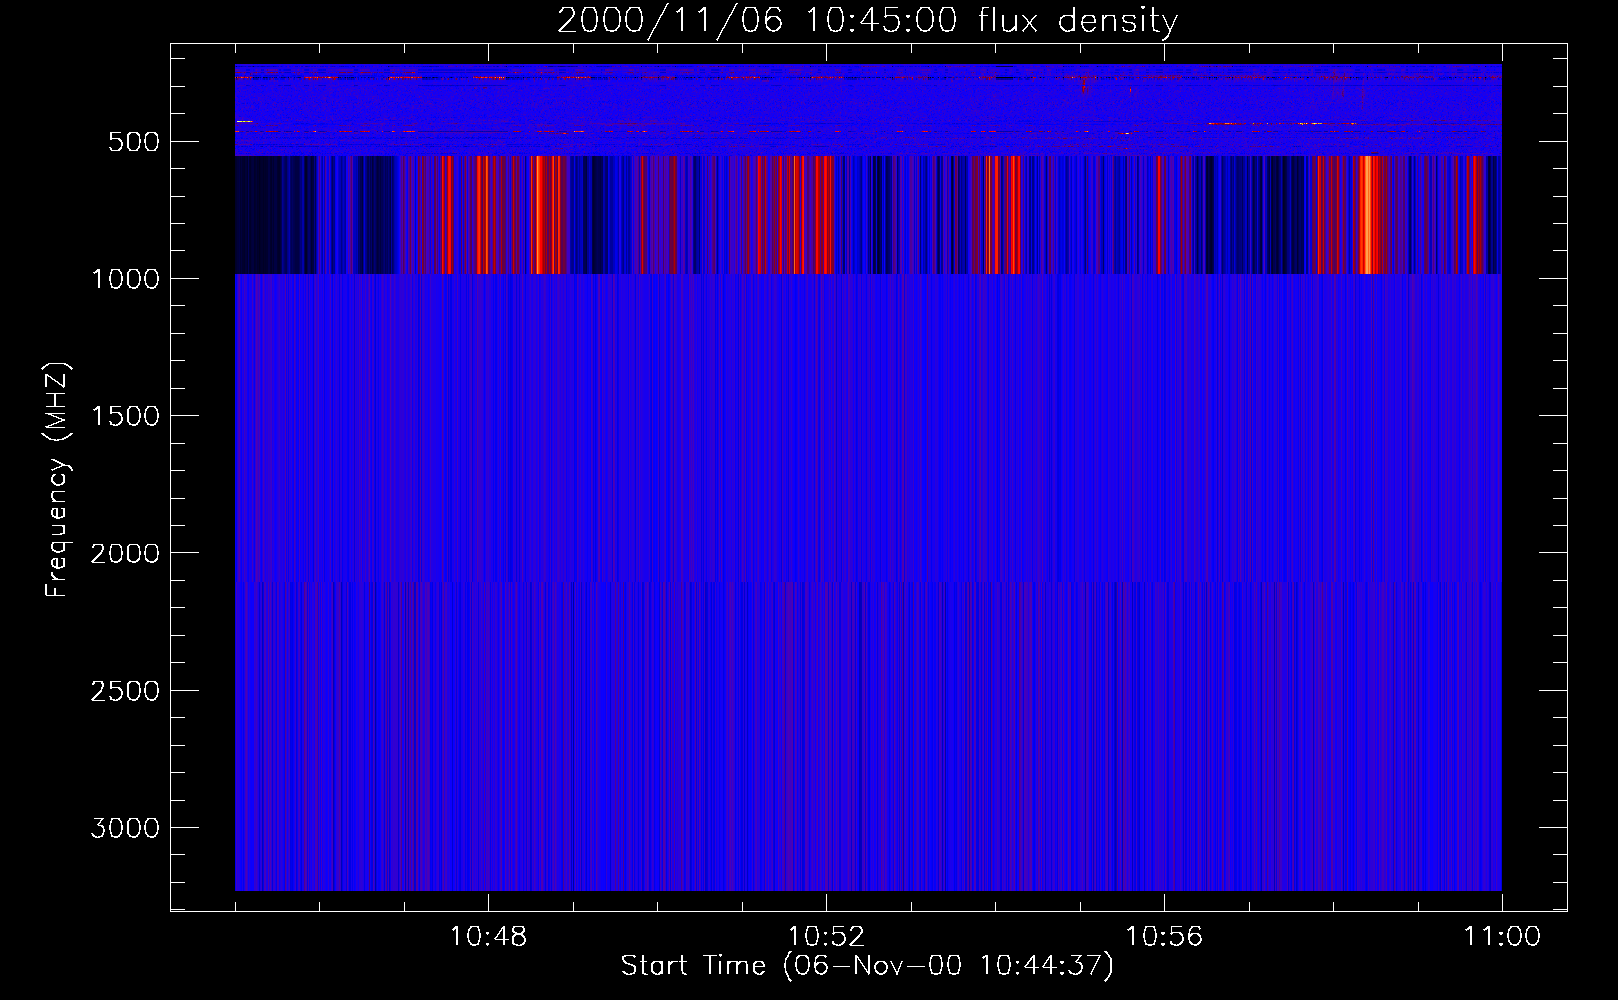Click the 1500 frequency tick label
This screenshot has width=1618, height=1000.
point(125,416)
